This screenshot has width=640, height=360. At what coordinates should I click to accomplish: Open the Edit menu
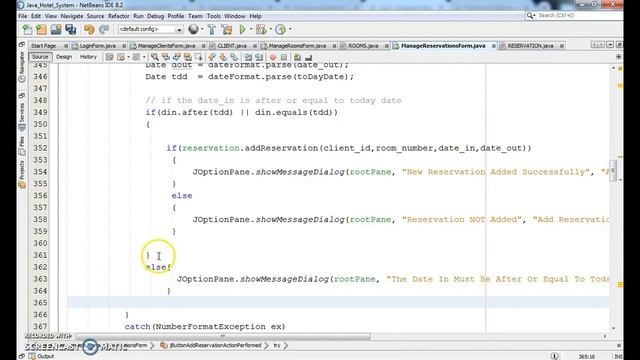pyautogui.click(x=36, y=16)
